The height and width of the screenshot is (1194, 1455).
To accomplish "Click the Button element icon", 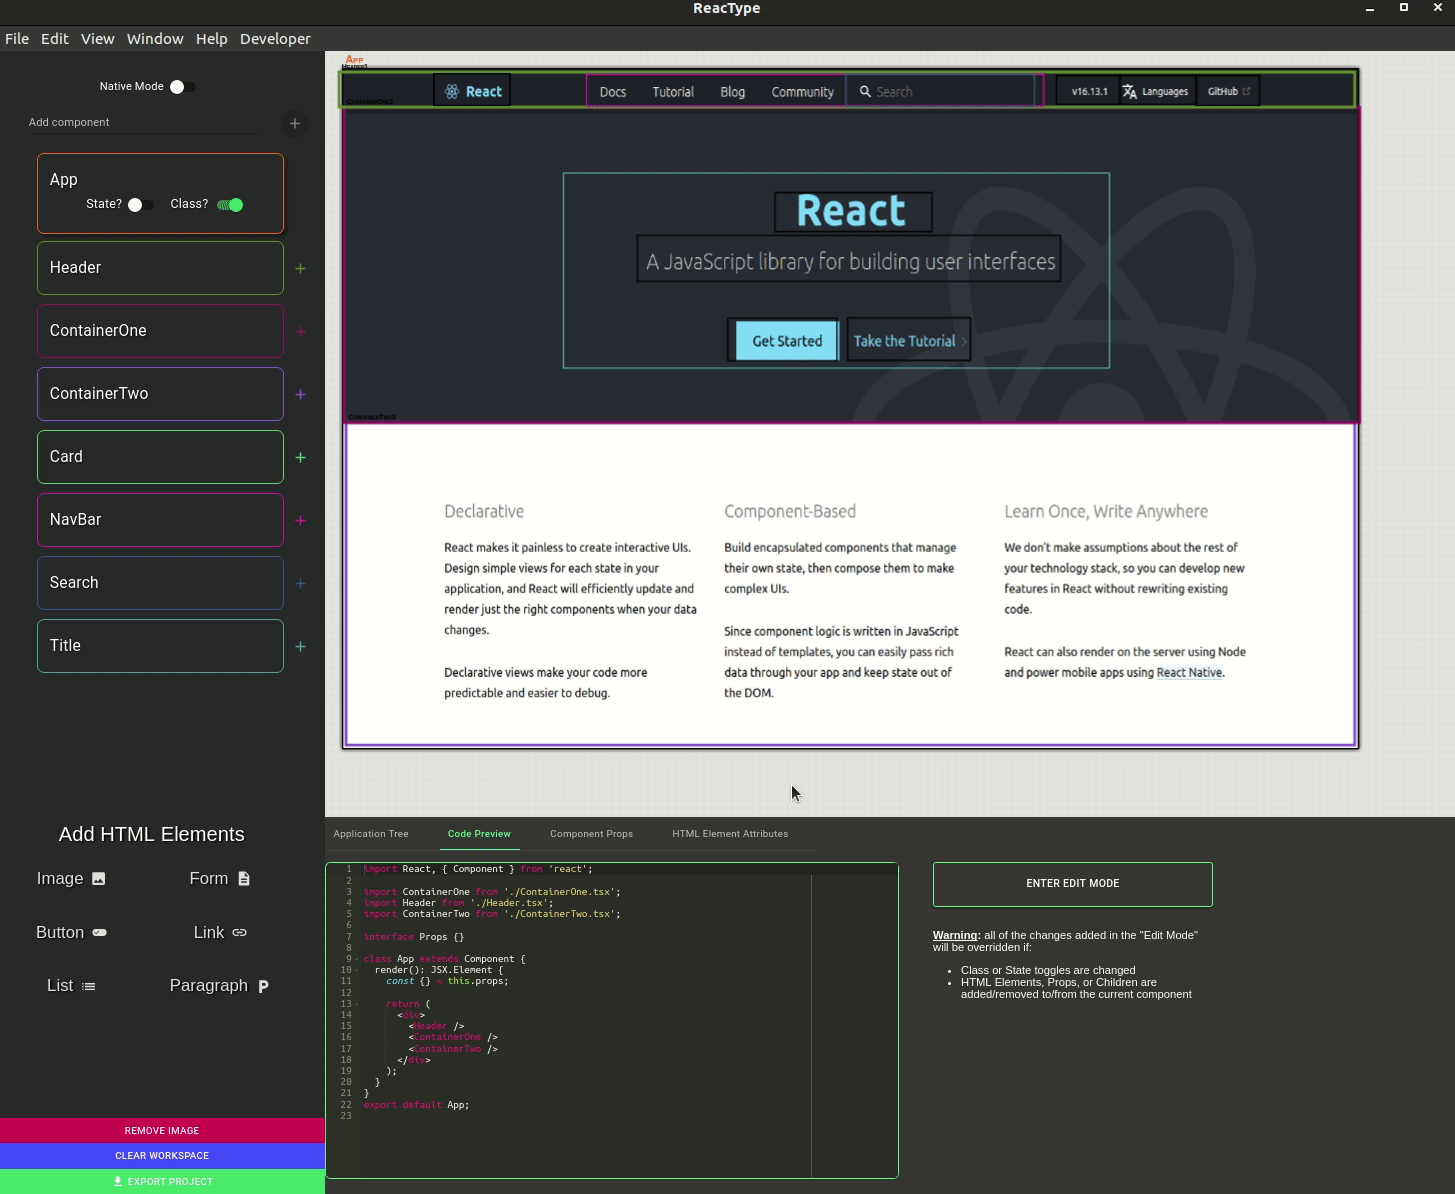I will tap(99, 932).
